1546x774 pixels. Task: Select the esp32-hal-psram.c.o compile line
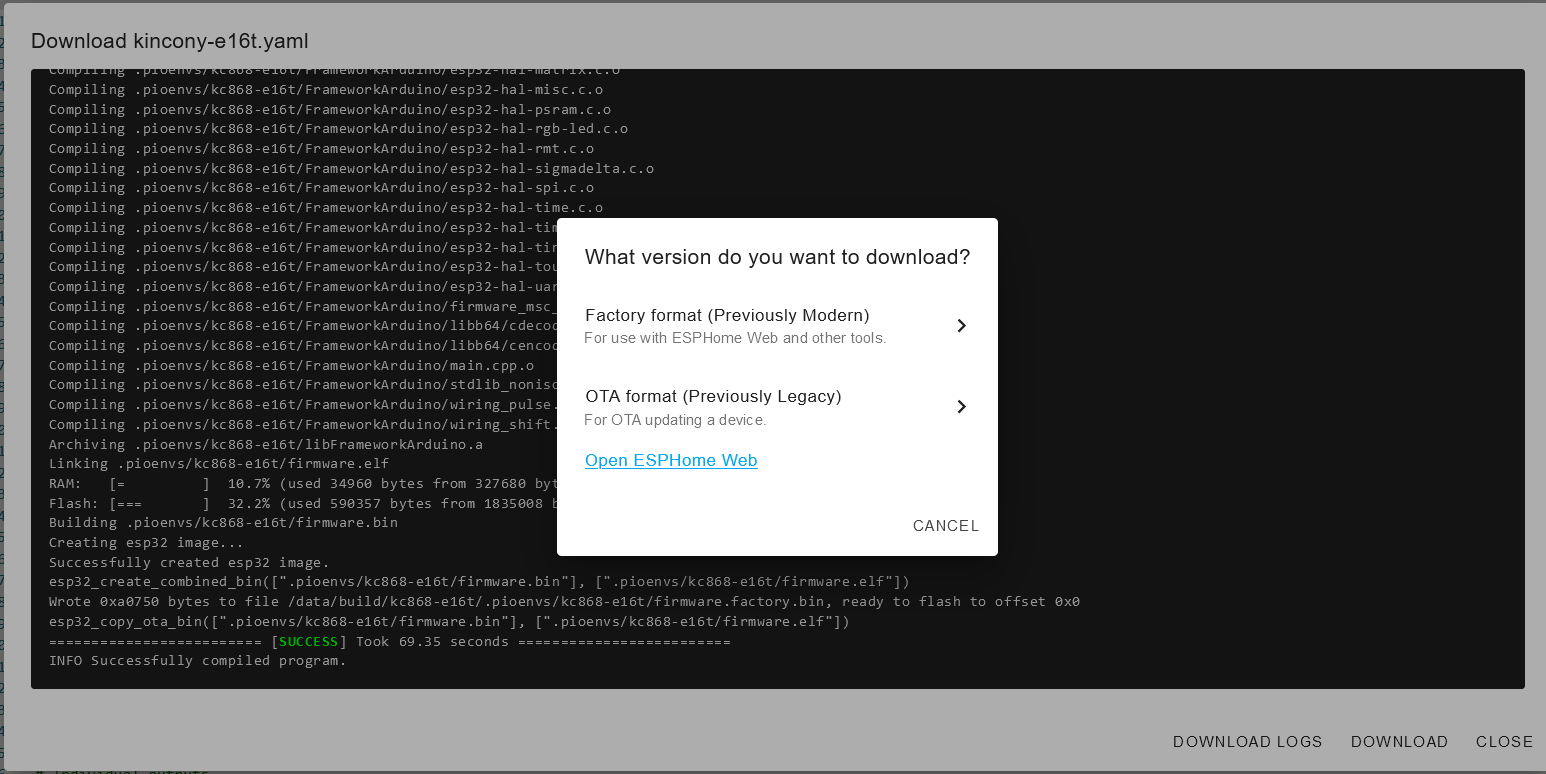[x=330, y=109]
